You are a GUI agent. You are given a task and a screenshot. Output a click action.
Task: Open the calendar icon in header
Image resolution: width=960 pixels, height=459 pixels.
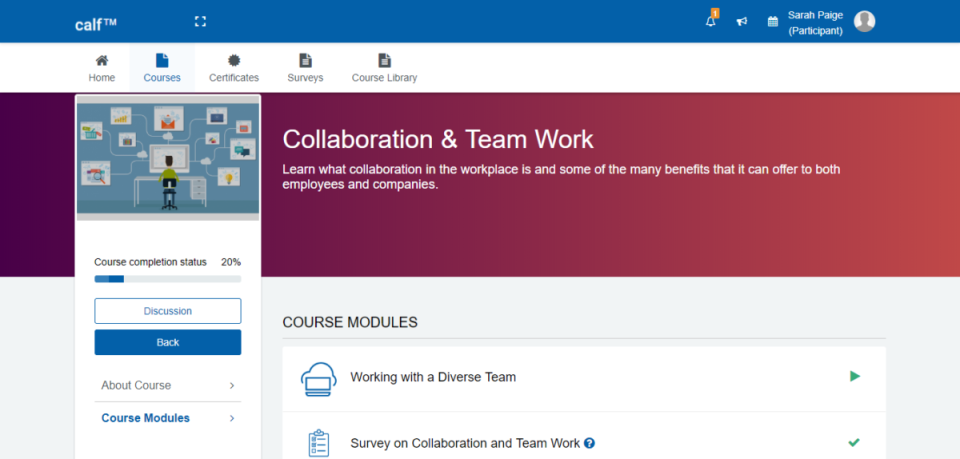(x=772, y=21)
